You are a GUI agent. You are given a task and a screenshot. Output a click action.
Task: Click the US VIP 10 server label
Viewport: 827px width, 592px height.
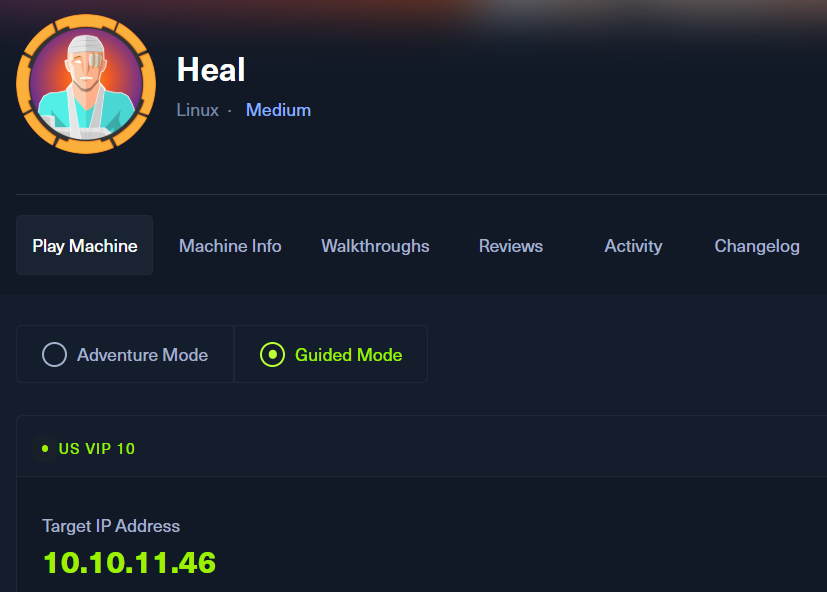[97, 448]
